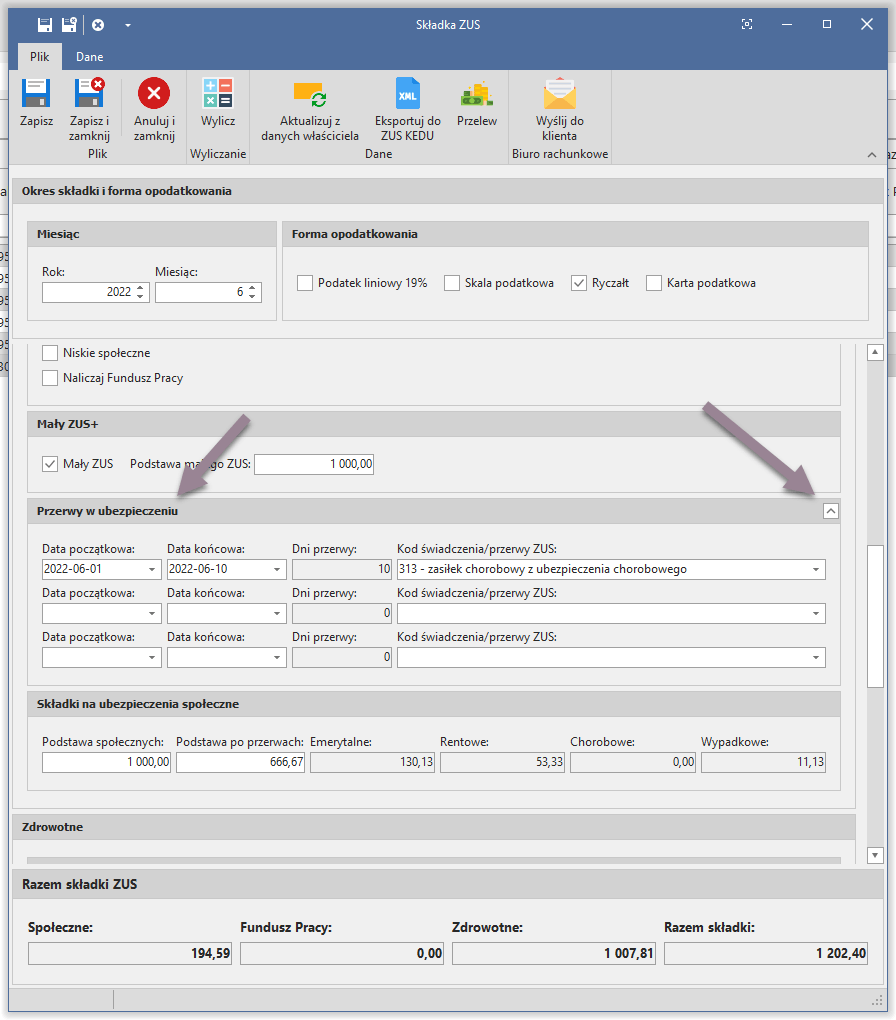Click the vertical scrollbar down arrow
This screenshot has width=896, height=1020.
875,855
